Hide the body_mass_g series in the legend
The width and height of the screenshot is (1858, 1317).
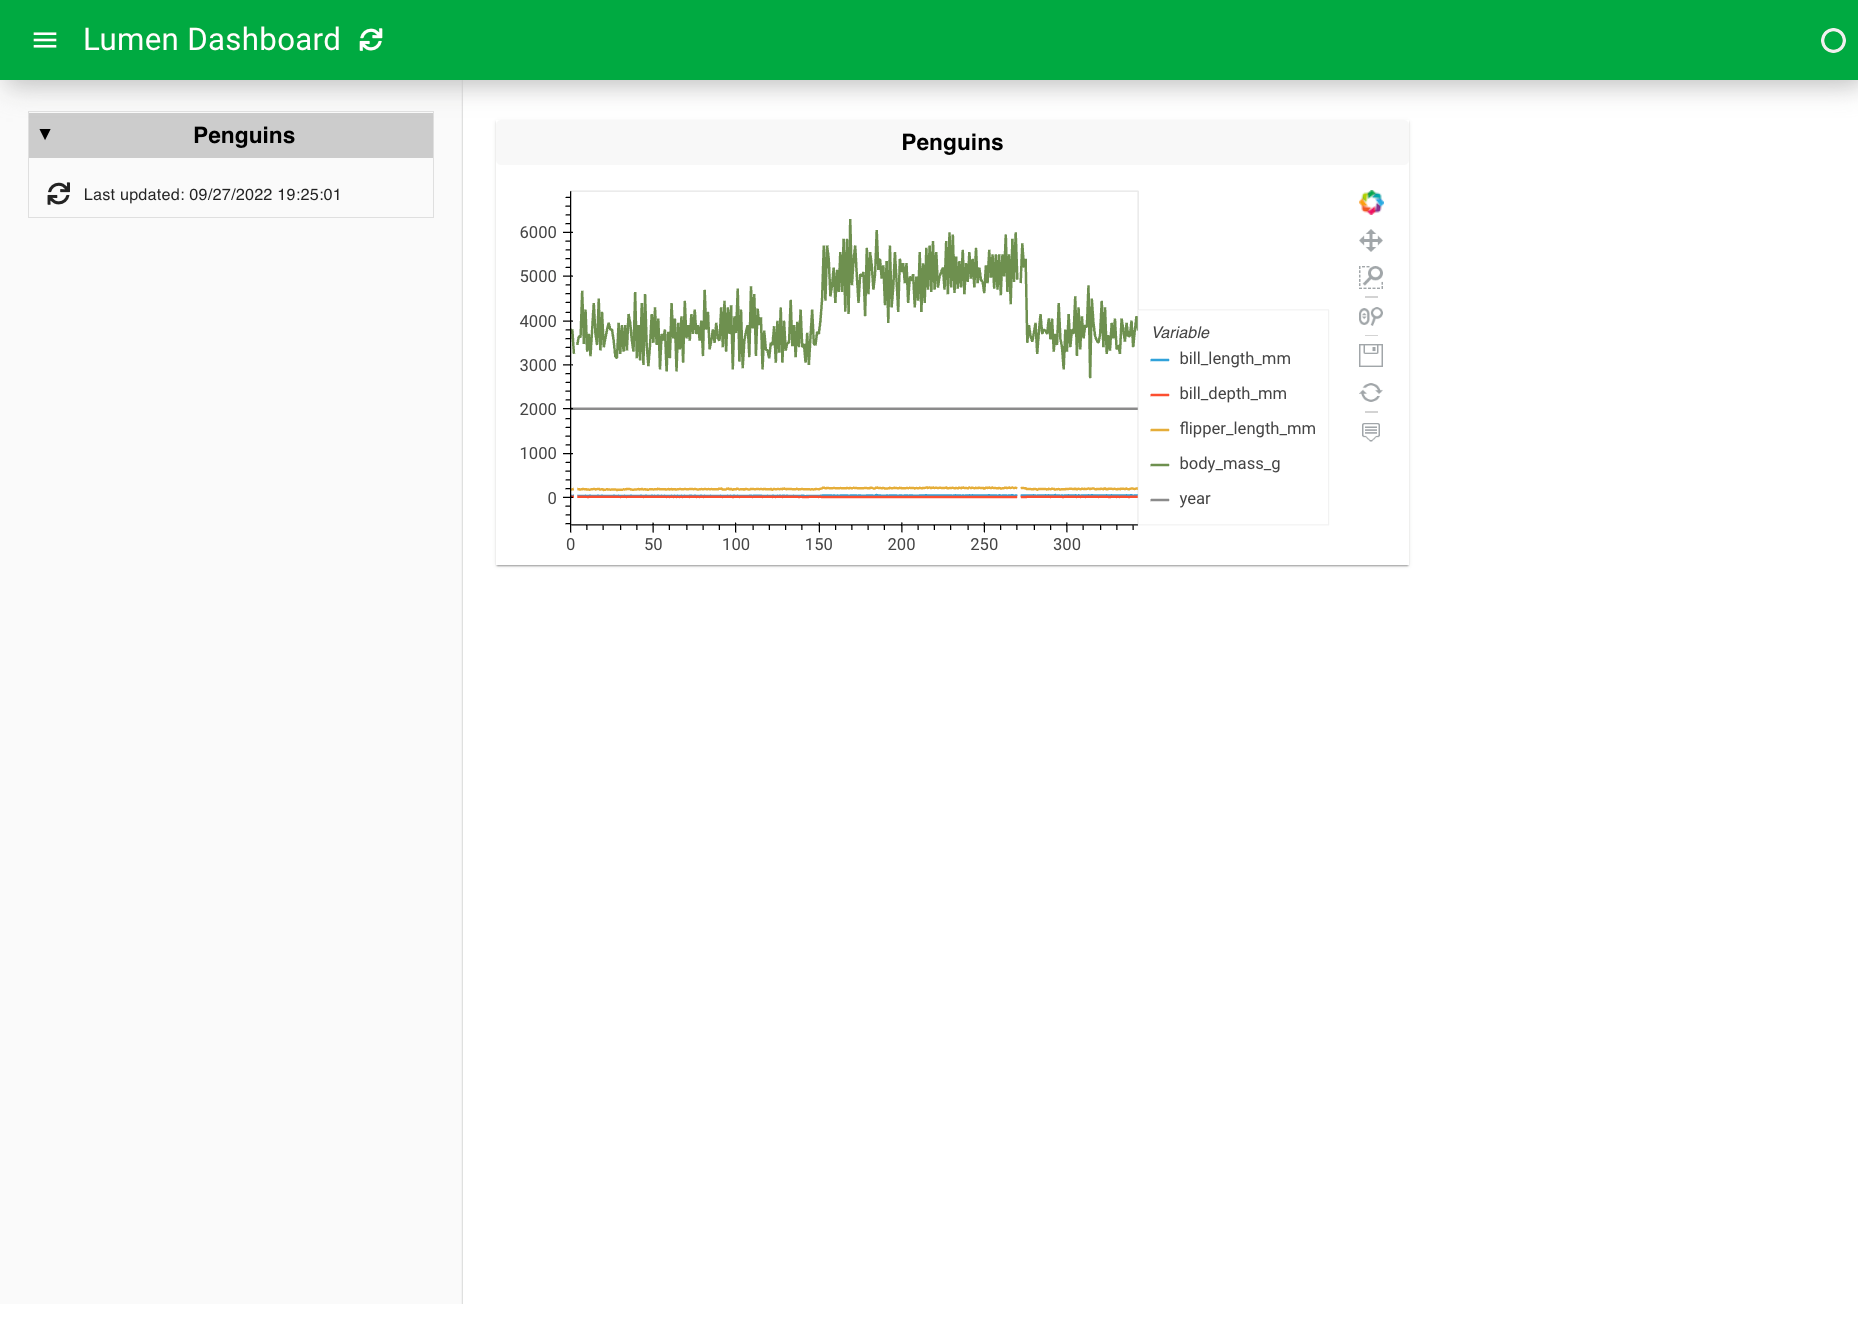point(1227,463)
